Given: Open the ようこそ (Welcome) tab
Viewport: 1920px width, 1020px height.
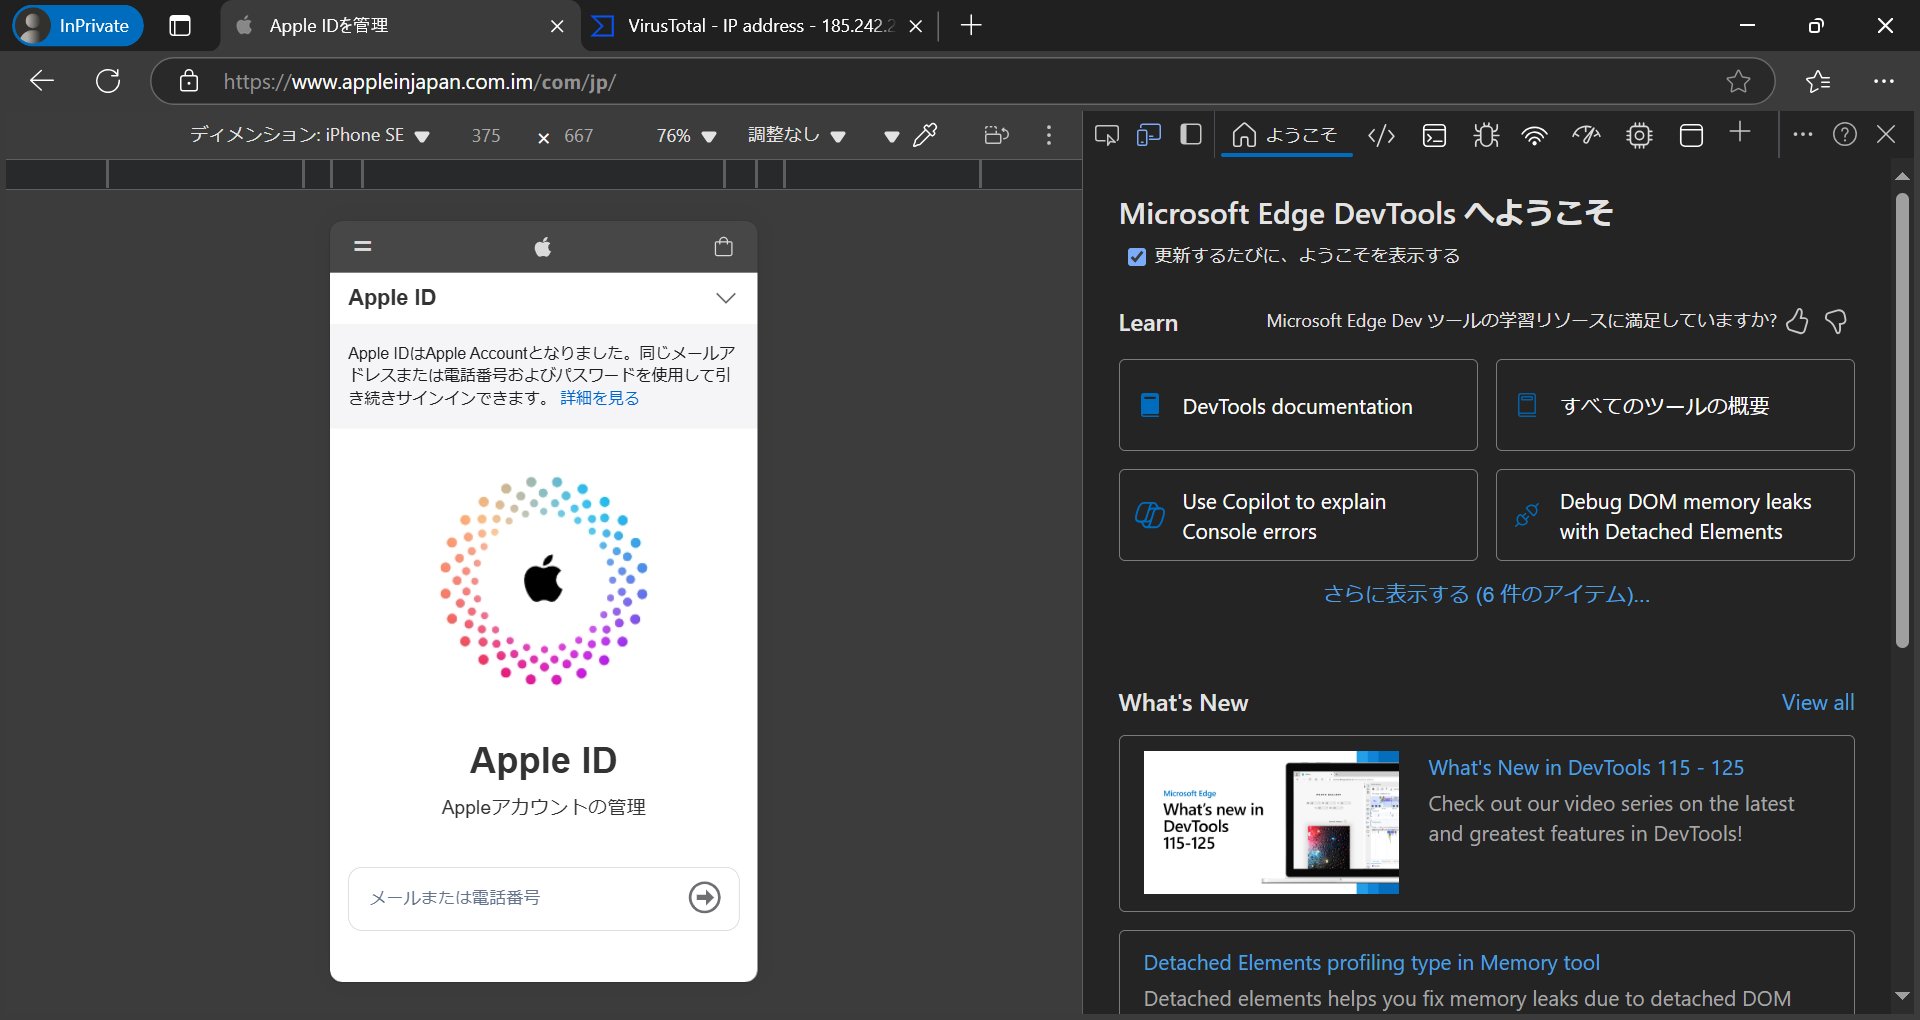Looking at the screenshot, I should [x=1285, y=135].
